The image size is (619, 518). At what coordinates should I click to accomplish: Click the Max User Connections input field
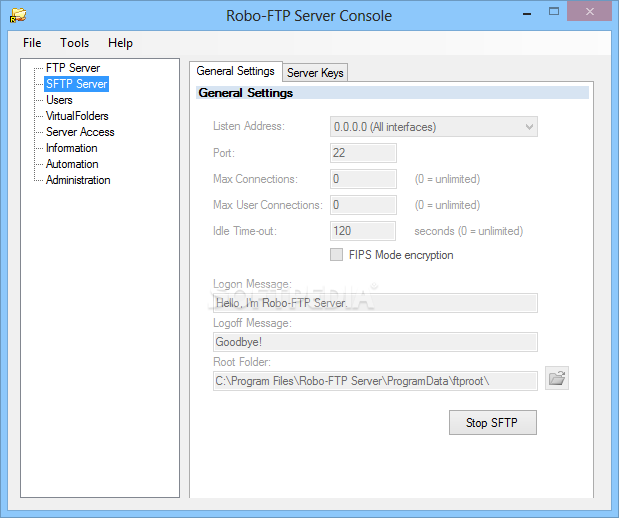click(x=363, y=205)
